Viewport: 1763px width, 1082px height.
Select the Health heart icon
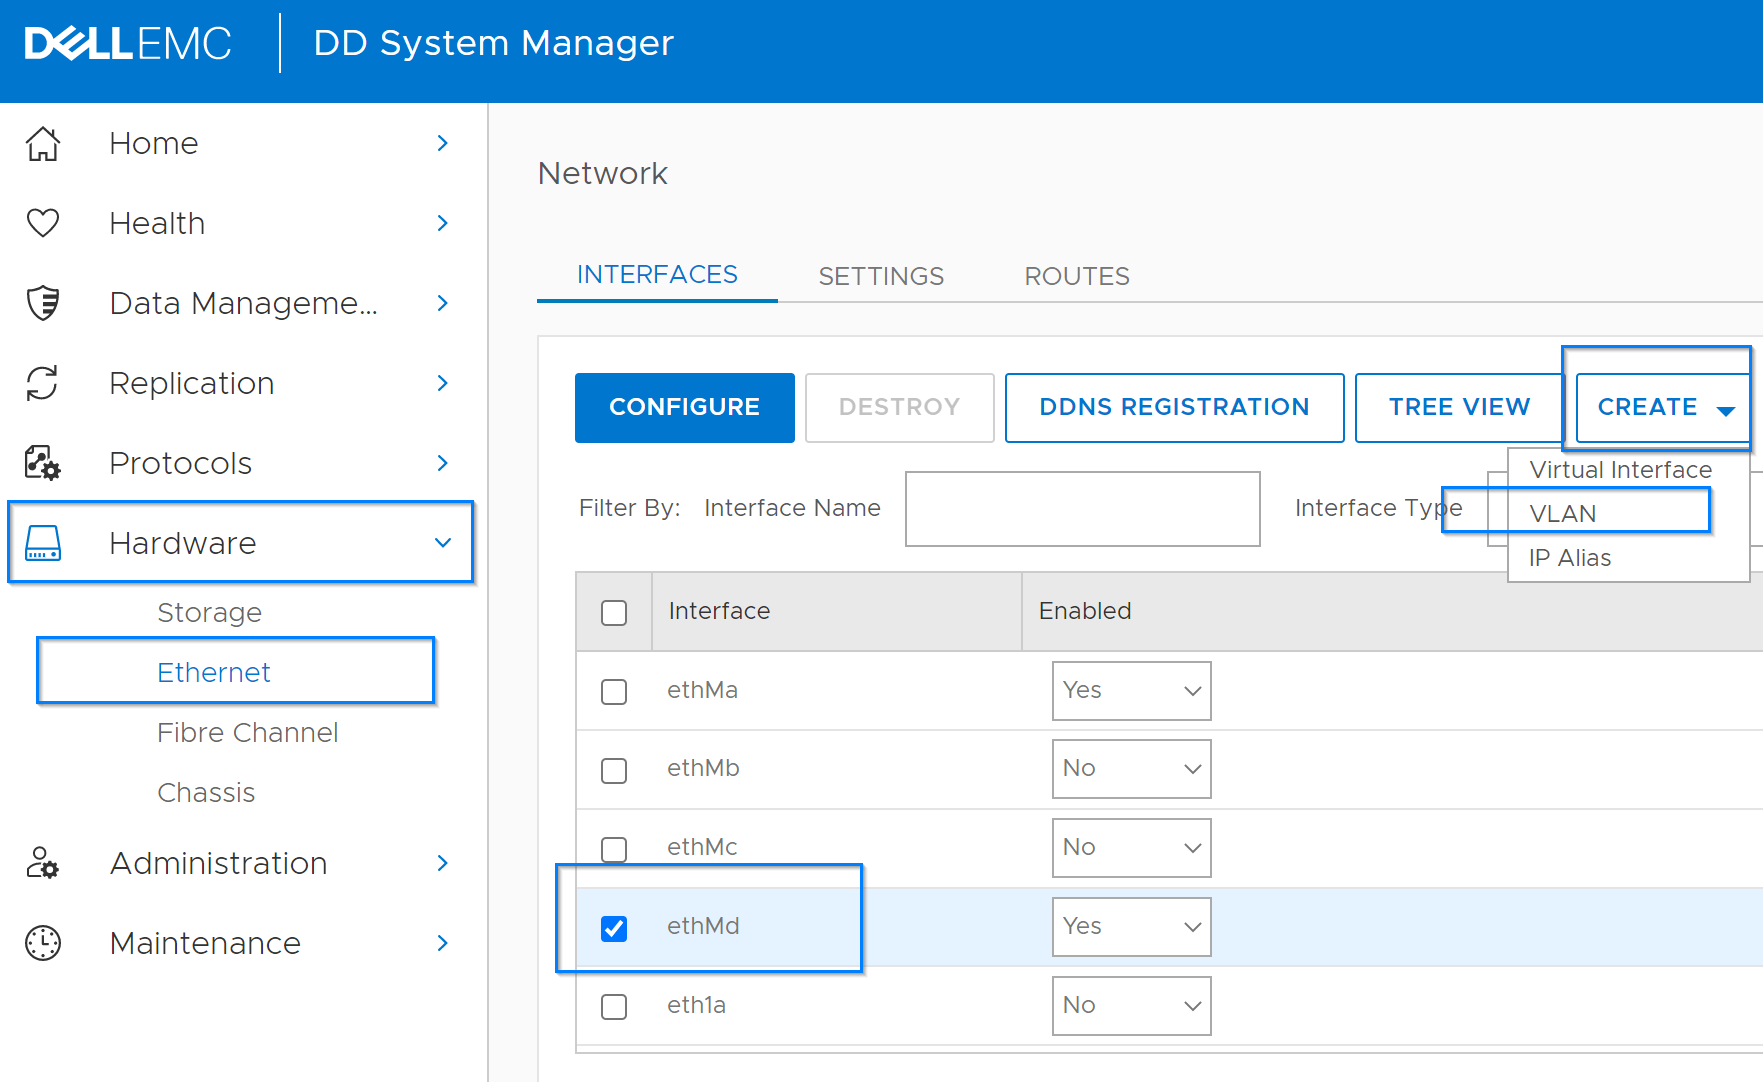click(42, 223)
